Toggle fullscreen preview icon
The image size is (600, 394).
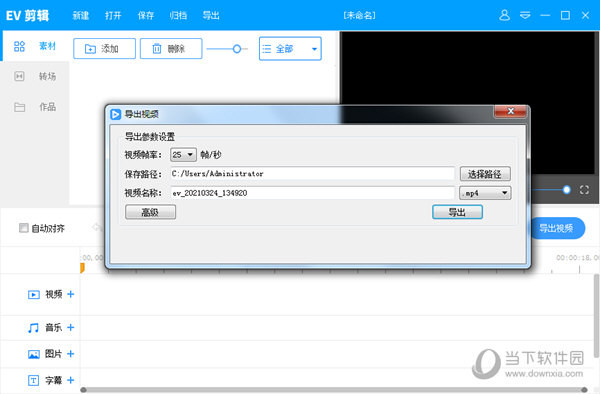coord(584,190)
